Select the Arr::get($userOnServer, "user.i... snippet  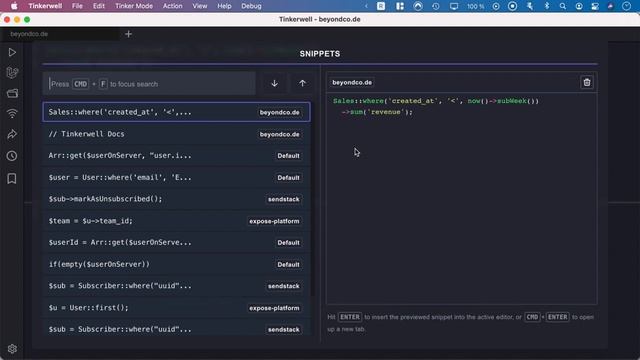[176, 156]
